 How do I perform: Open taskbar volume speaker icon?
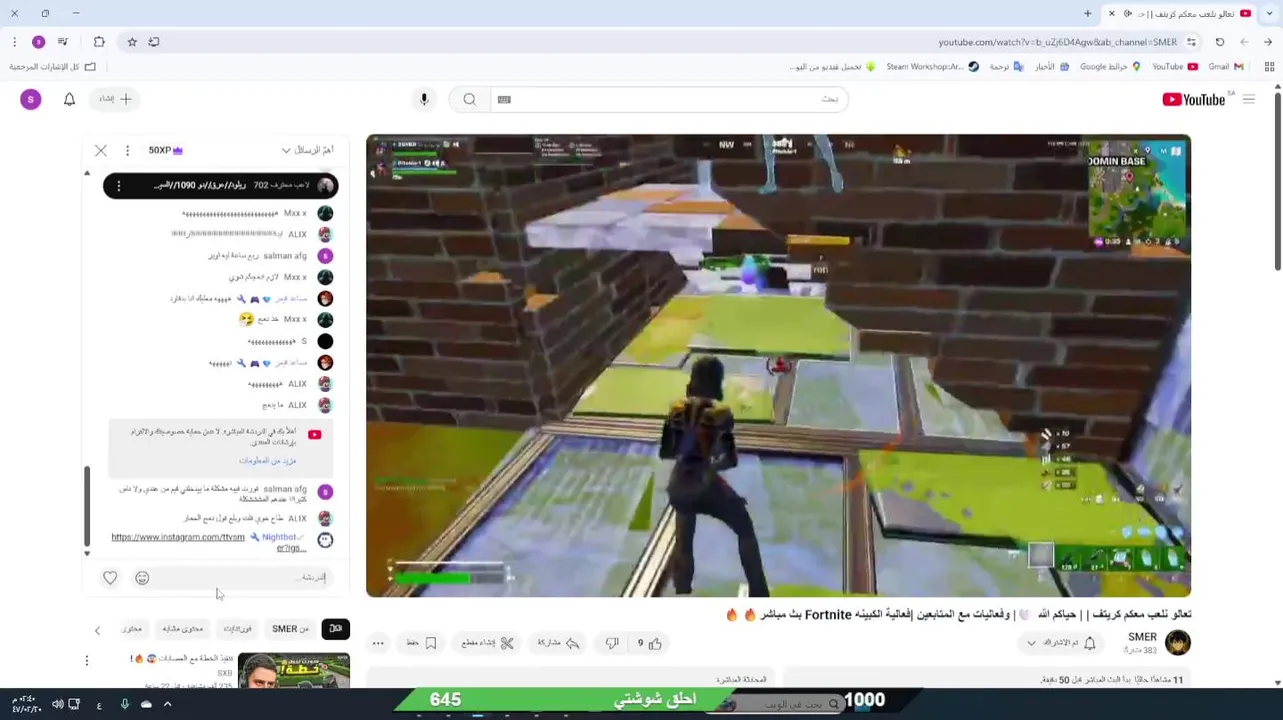pos(57,704)
